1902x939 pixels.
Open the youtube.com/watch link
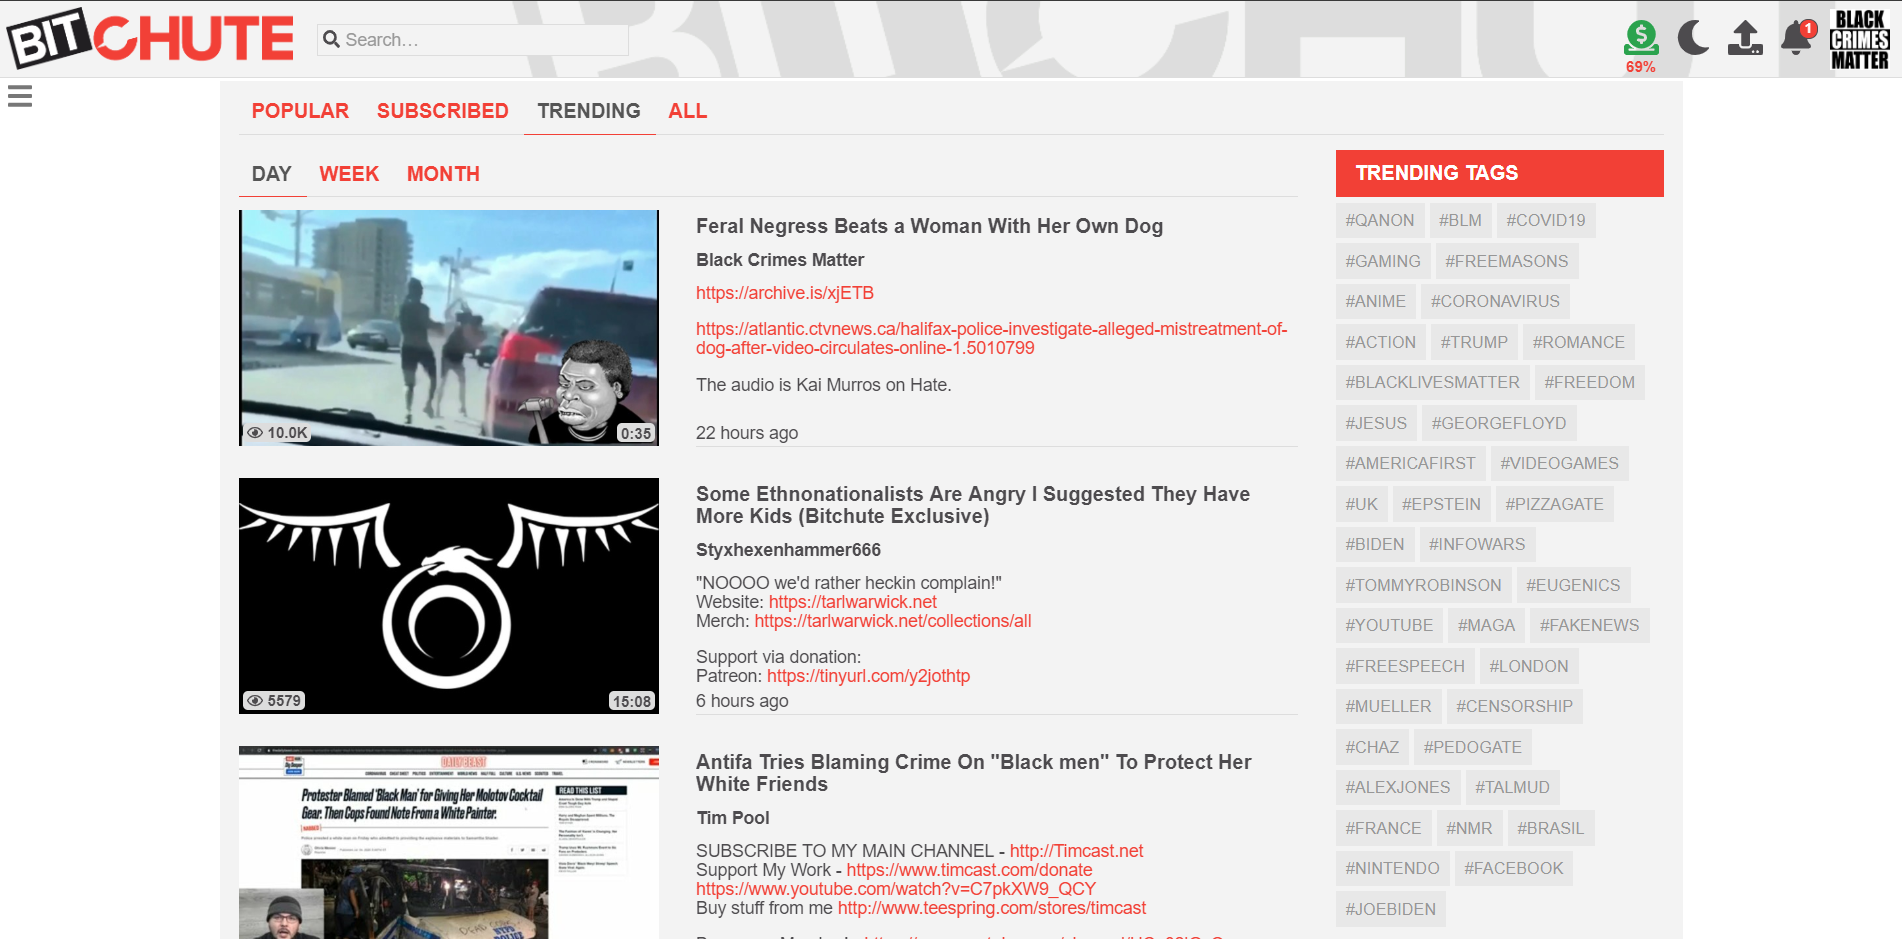coord(896,889)
